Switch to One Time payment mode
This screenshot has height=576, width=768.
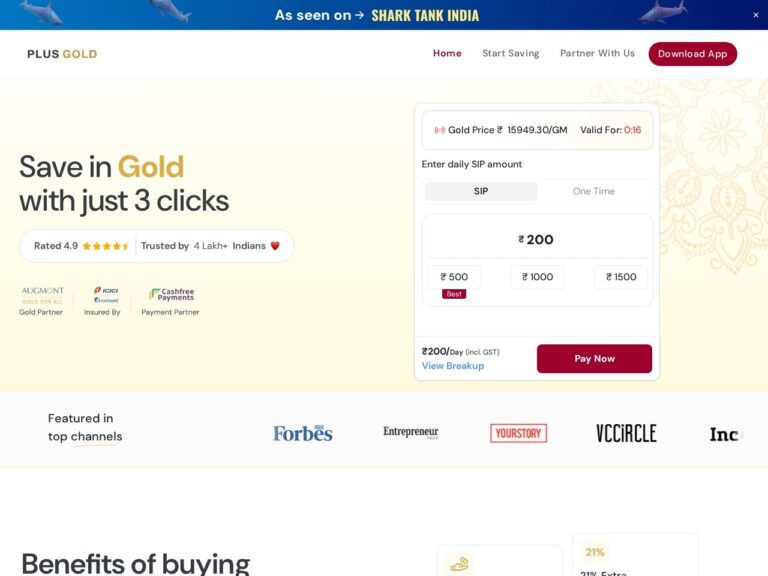594,191
